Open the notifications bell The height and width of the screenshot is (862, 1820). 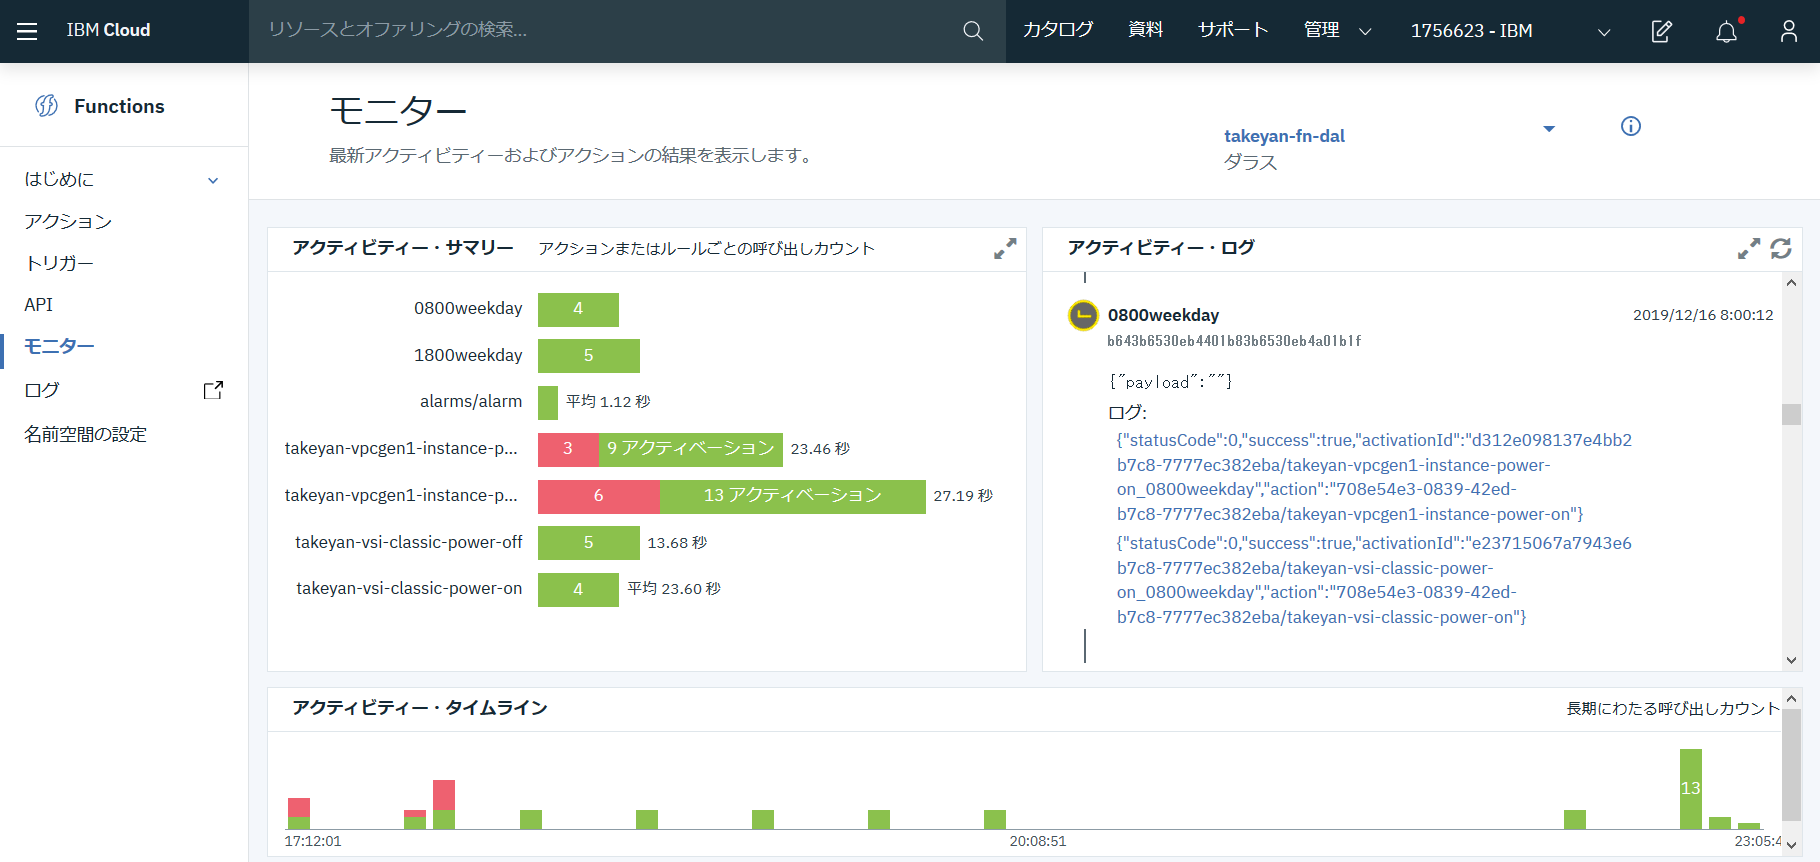tap(1727, 31)
